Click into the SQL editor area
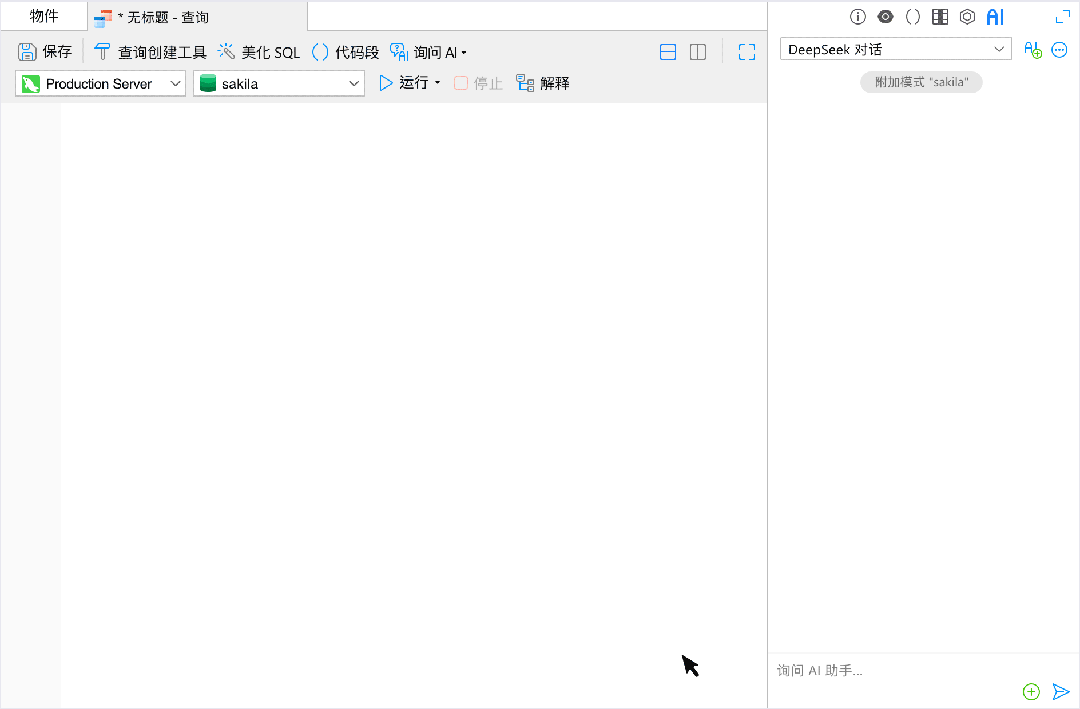 [x=413, y=405]
